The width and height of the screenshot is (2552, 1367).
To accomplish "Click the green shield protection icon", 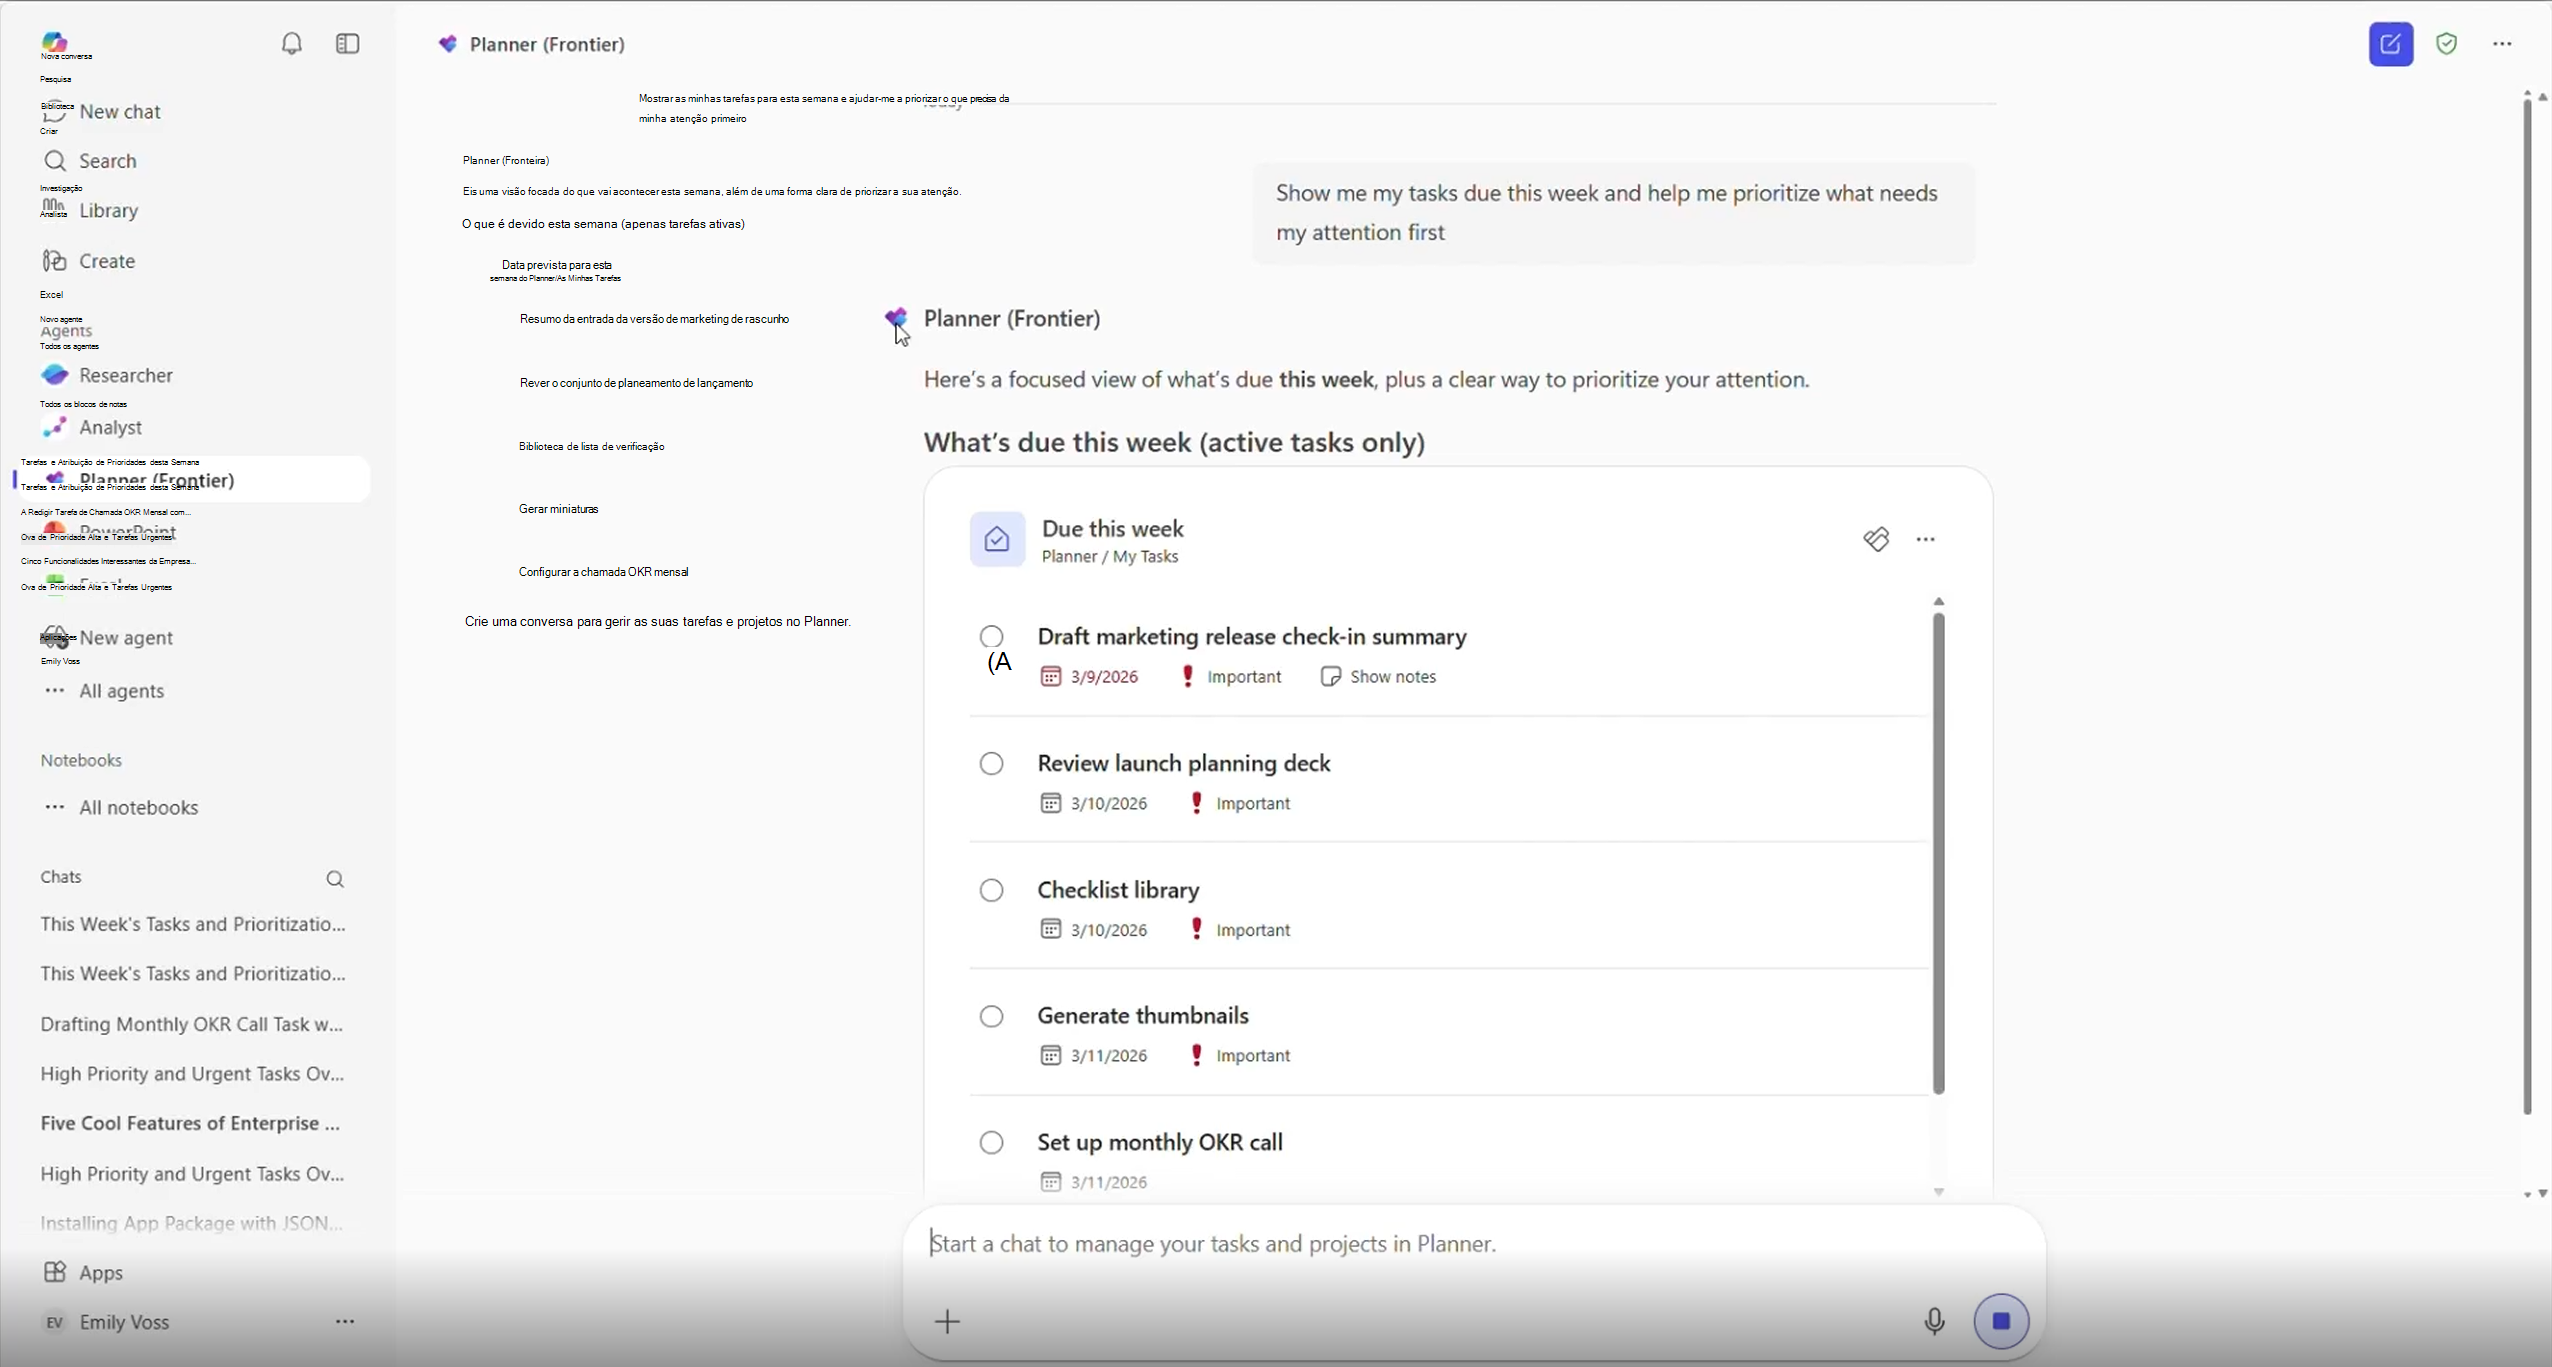I will [x=2447, y=44].
